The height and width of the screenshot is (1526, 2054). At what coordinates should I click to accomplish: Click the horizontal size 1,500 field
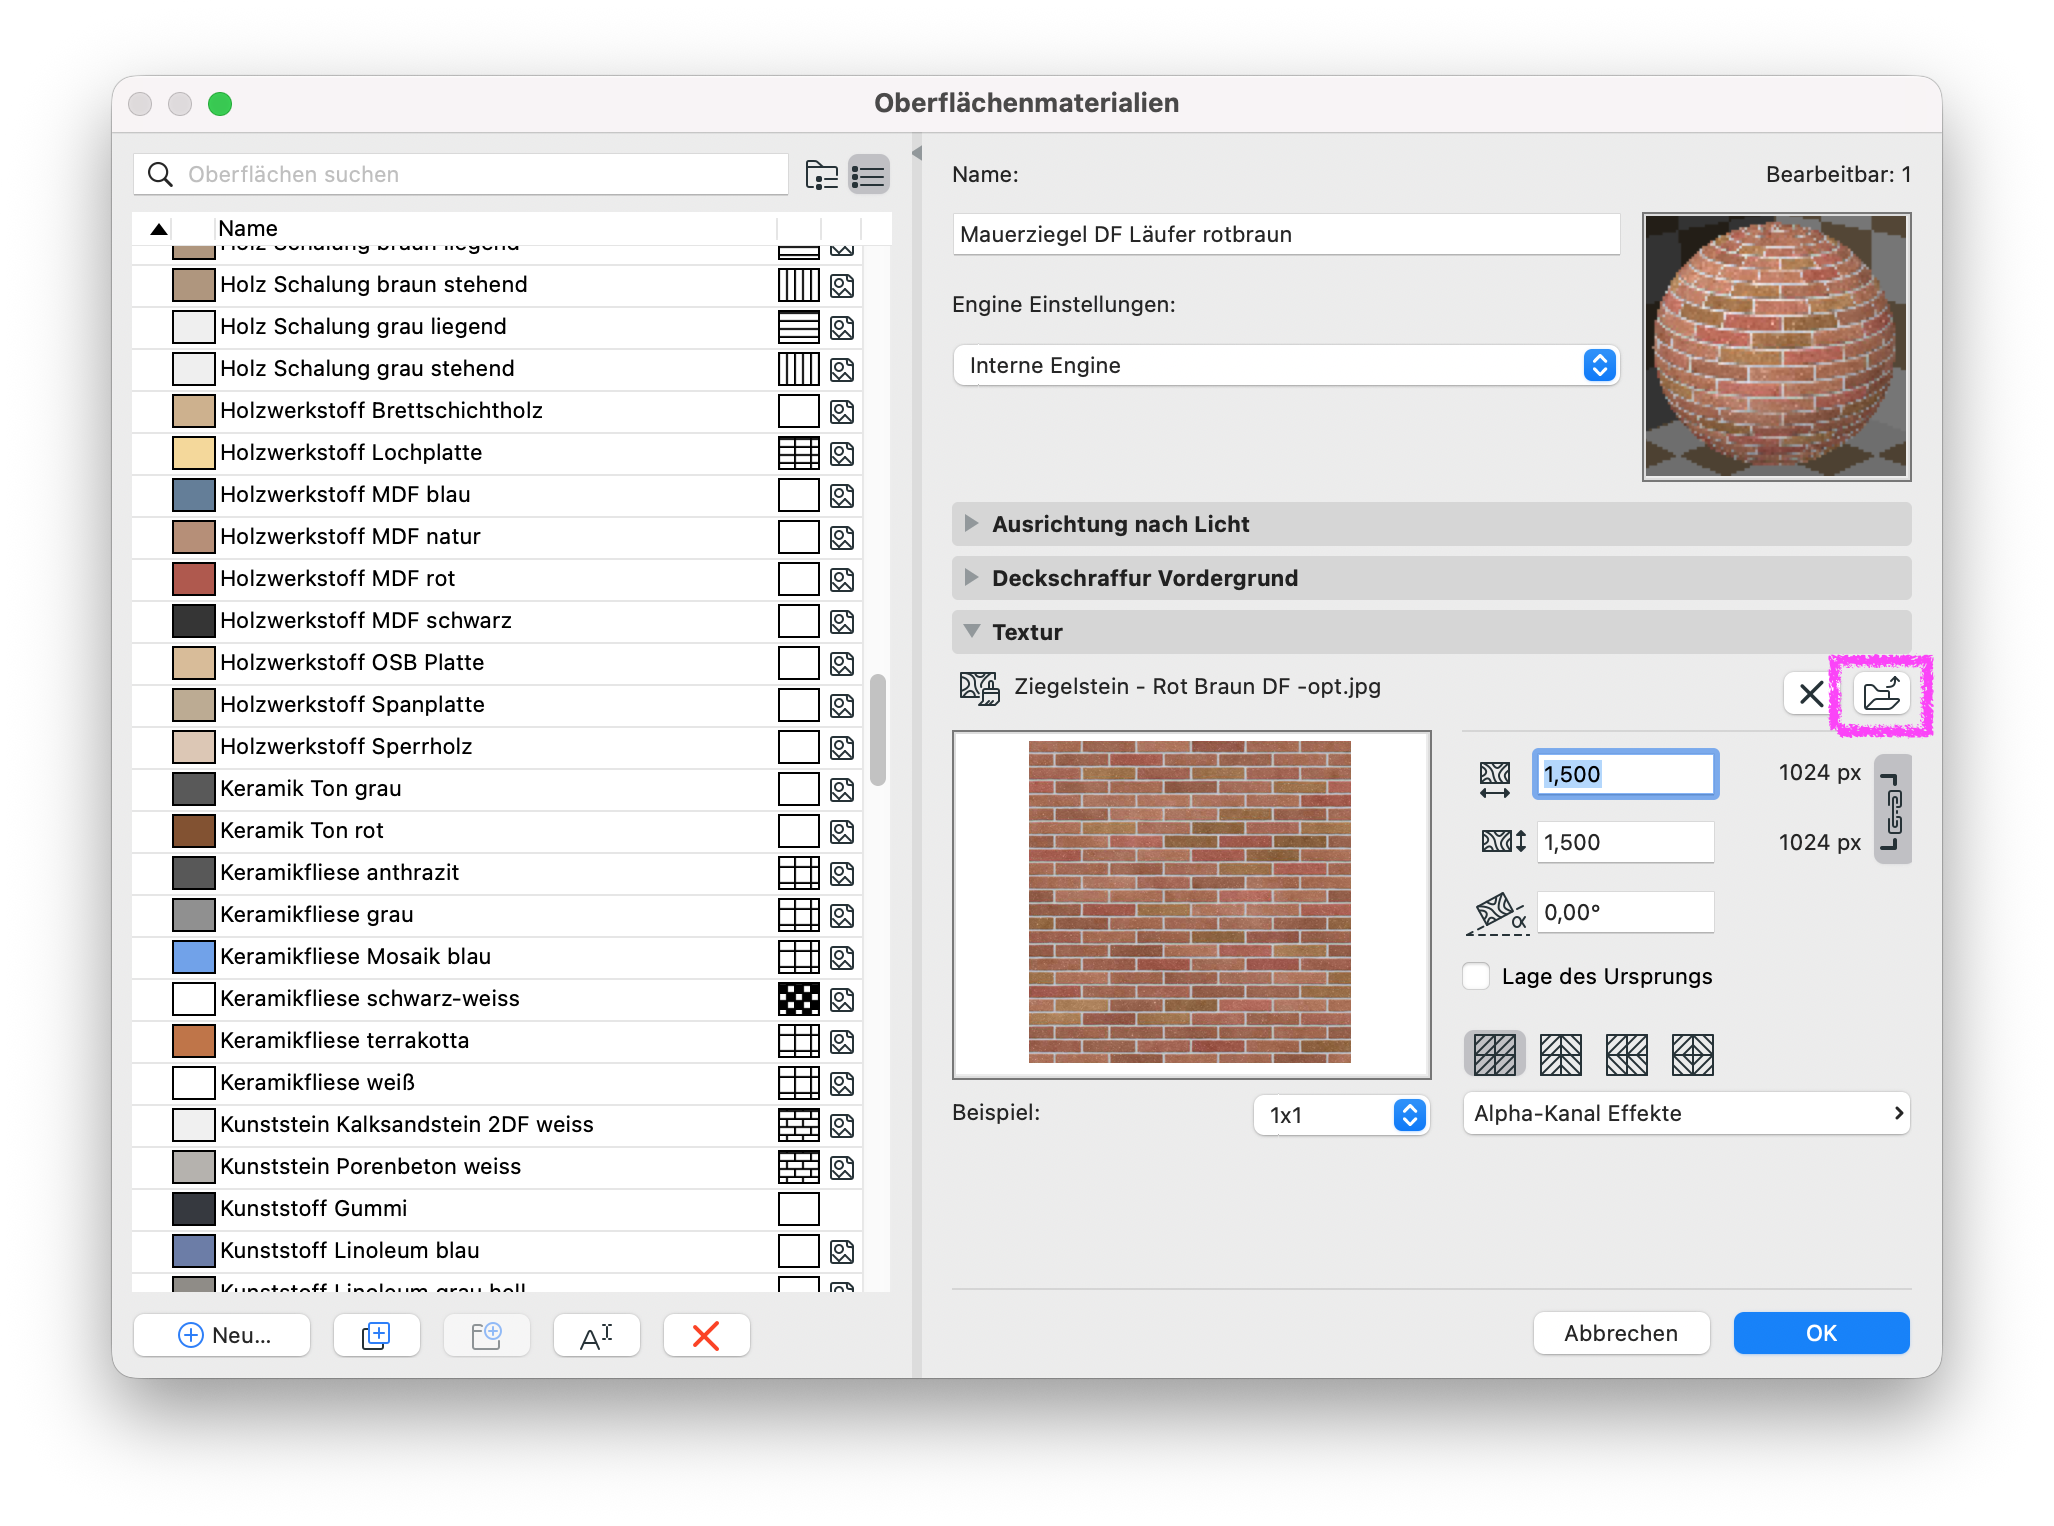click(x=1625, y=774)
